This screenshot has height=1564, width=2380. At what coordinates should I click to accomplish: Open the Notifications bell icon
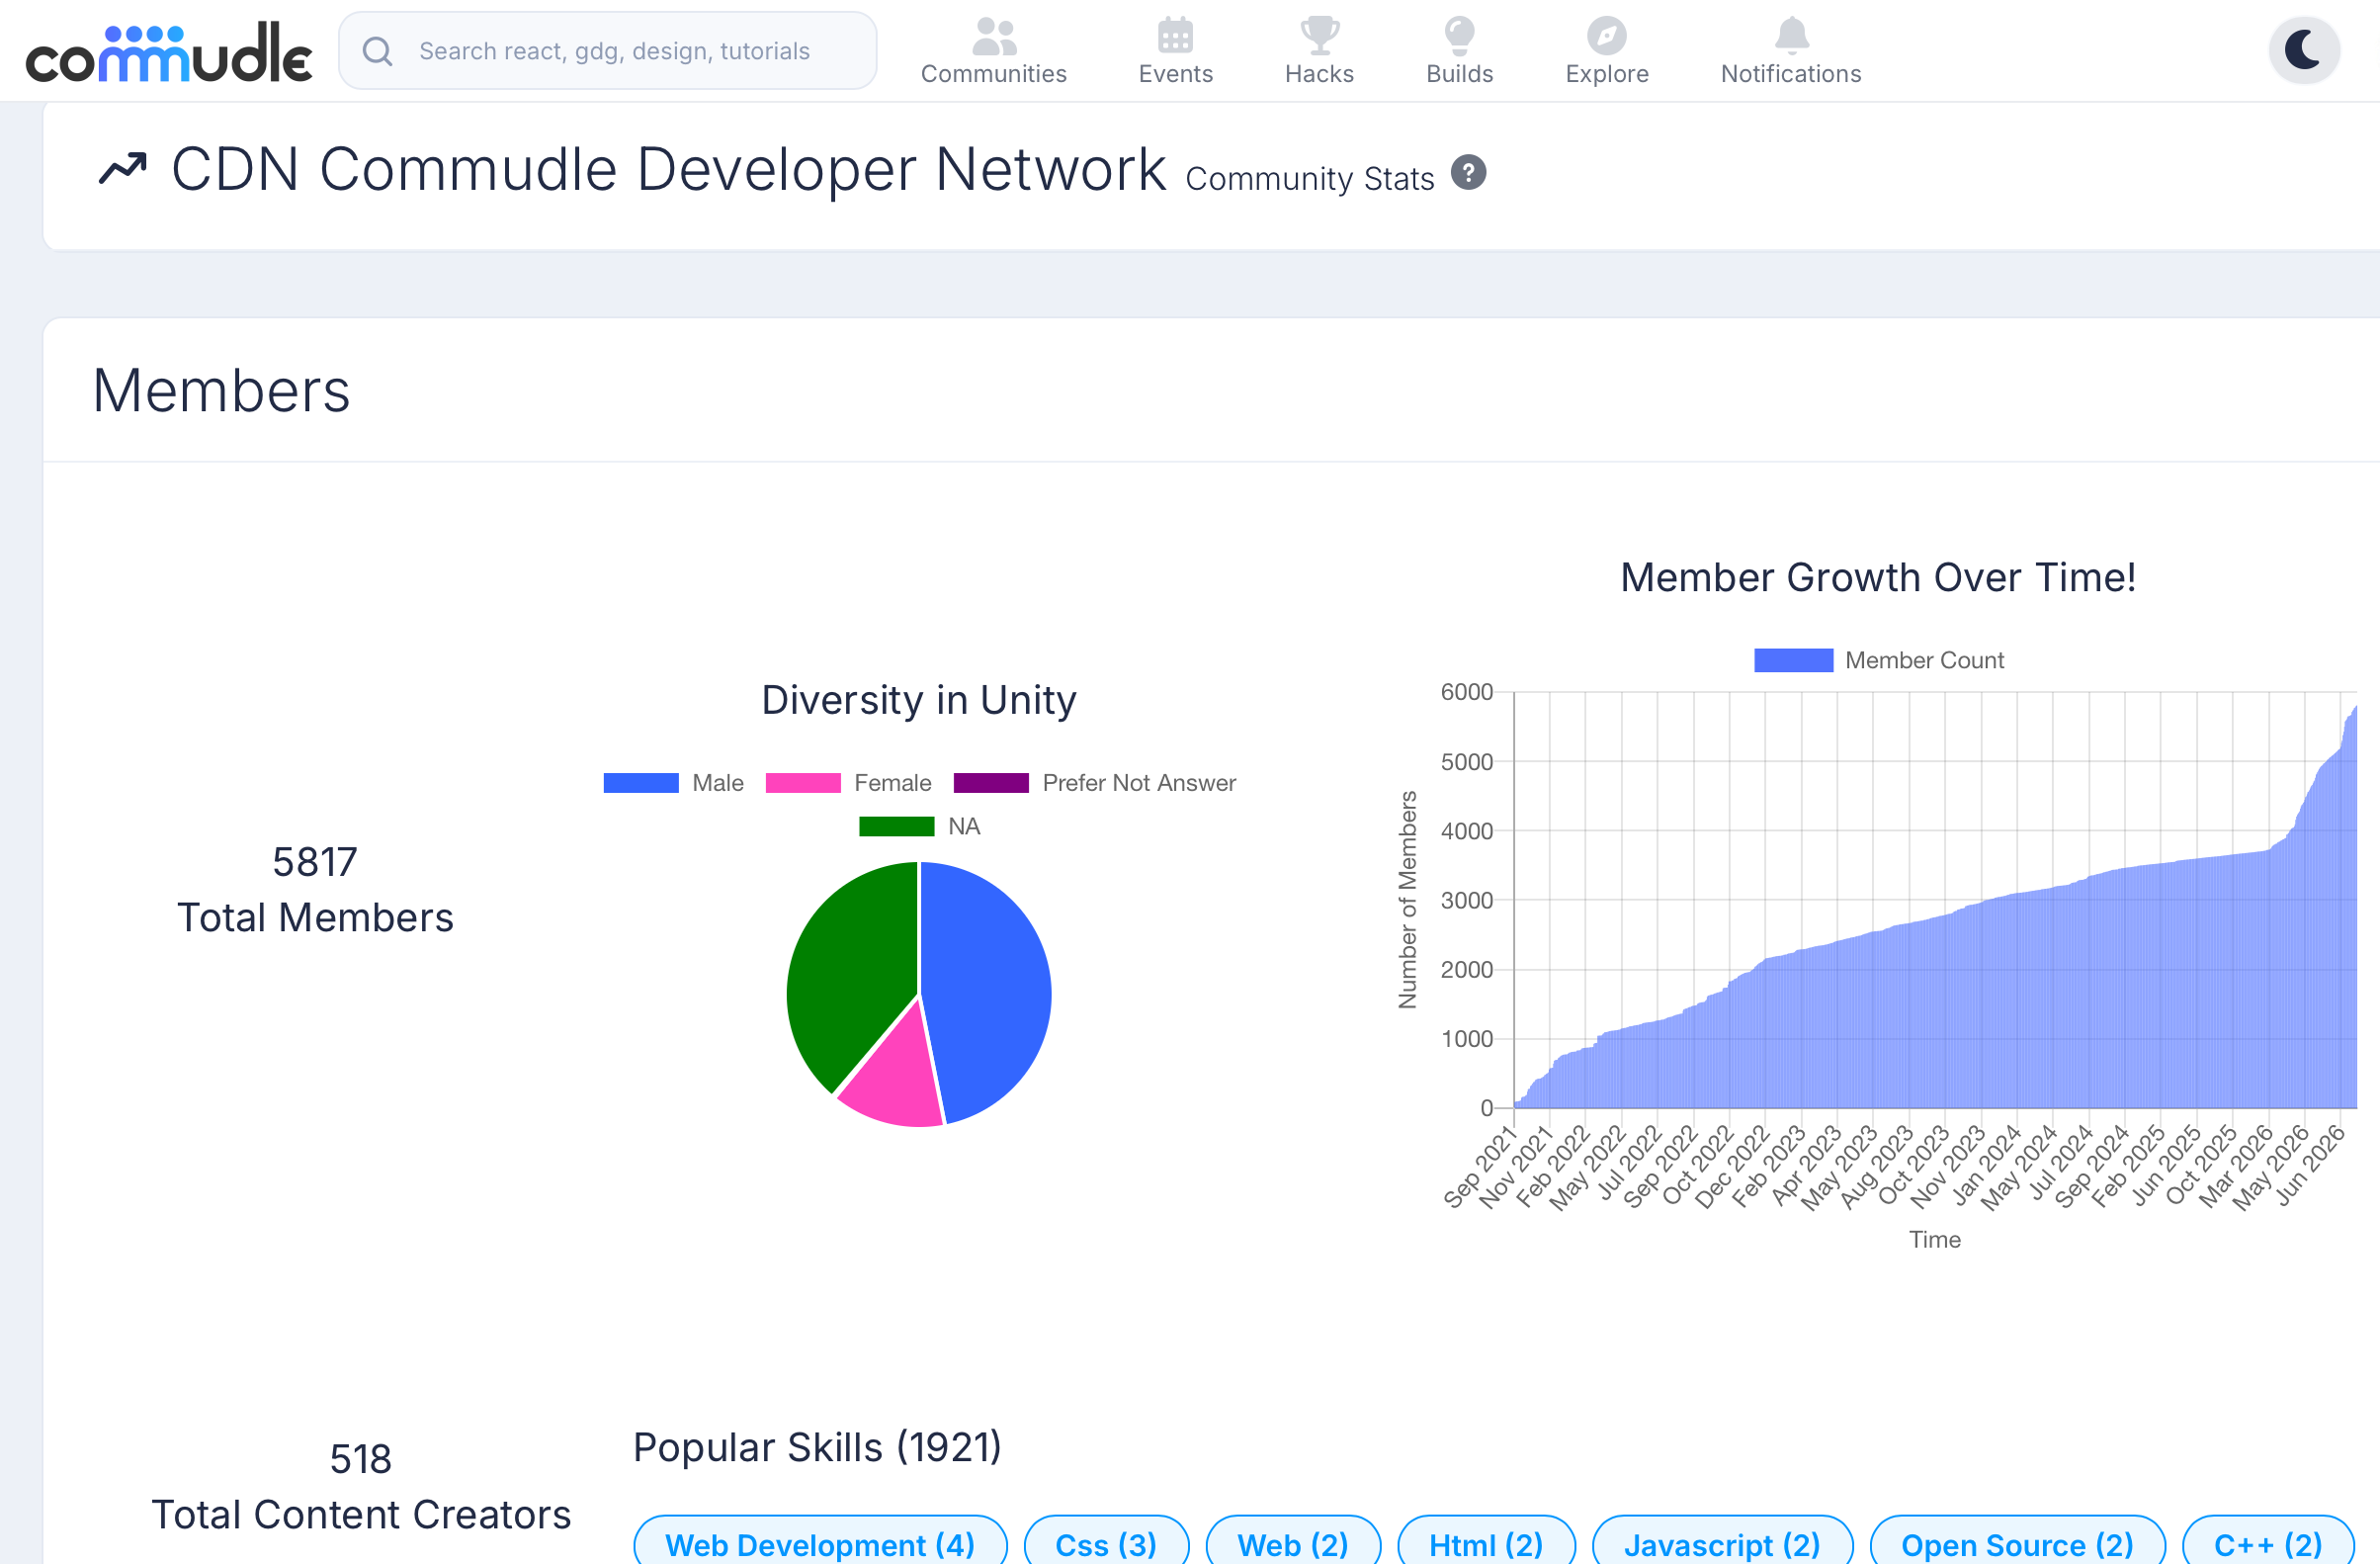pos(1791,36)
